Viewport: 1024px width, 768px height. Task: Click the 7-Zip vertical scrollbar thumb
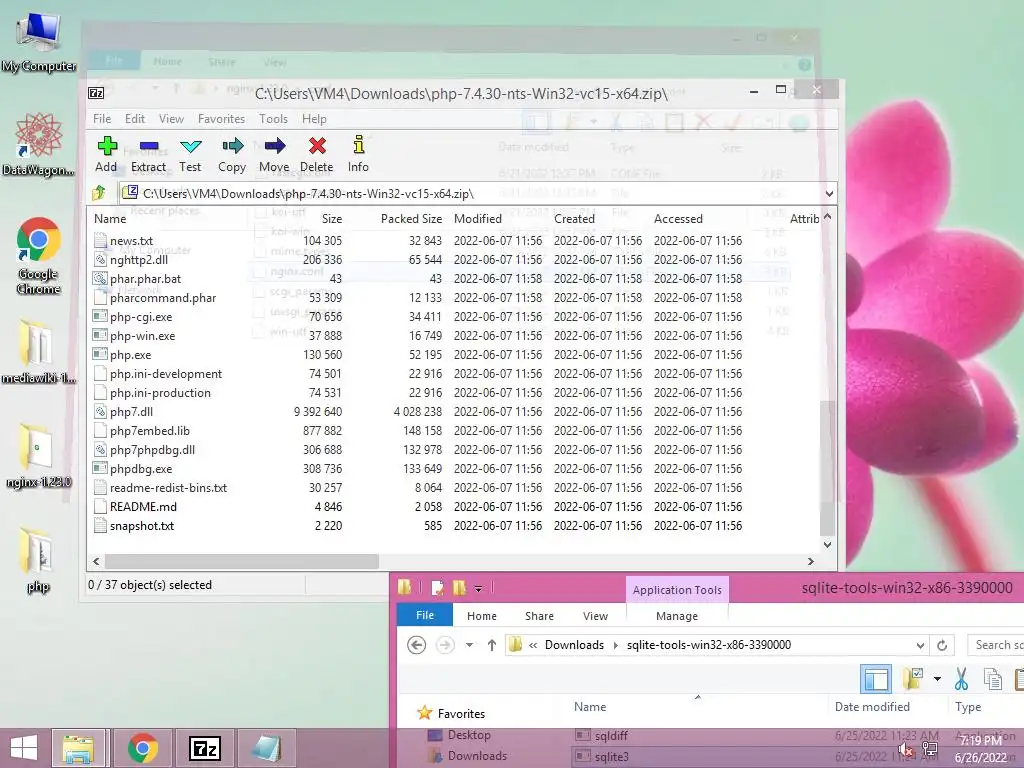[827, 468]
